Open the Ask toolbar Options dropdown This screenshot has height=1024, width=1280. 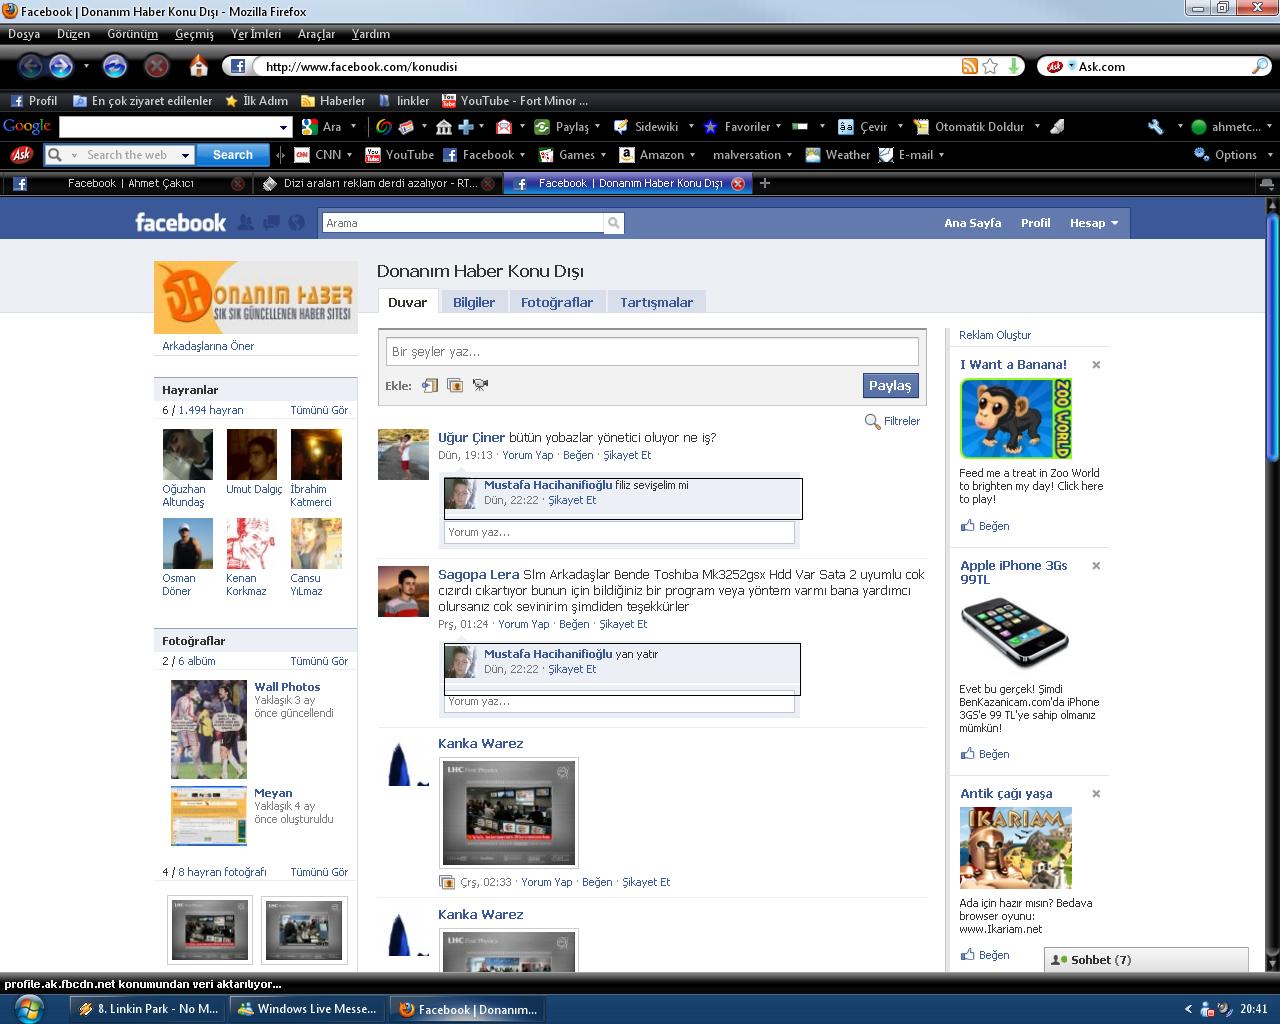(1234, 155)
